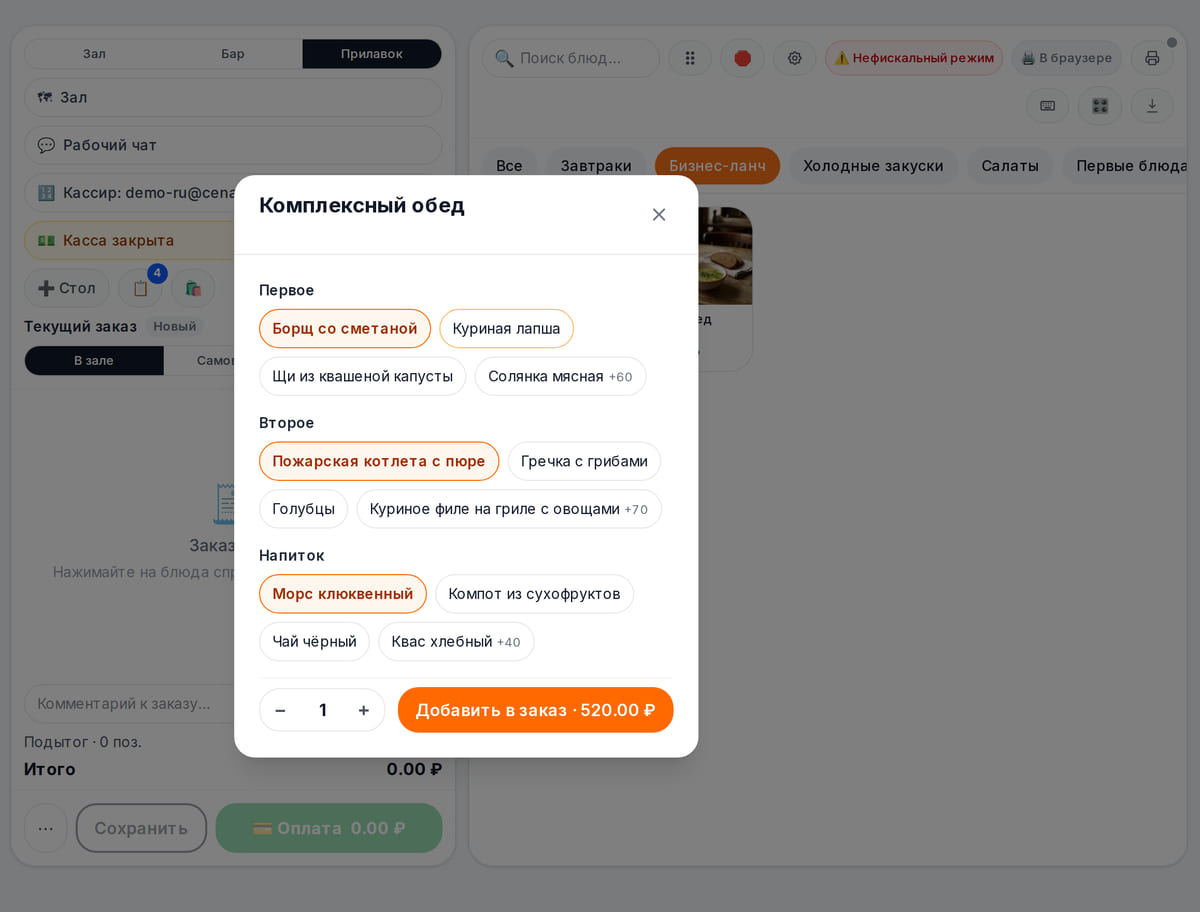Open Рабочий чат
This screenshot has width=1200, height=912.
pos(233,145)
